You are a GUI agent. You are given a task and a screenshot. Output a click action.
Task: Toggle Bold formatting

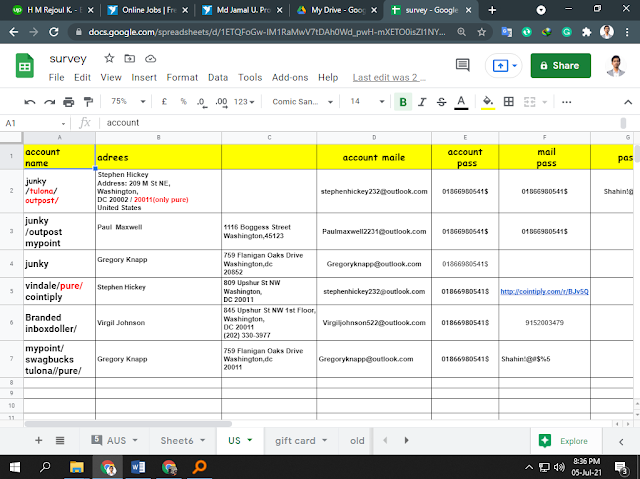click(x=403, y=102)
